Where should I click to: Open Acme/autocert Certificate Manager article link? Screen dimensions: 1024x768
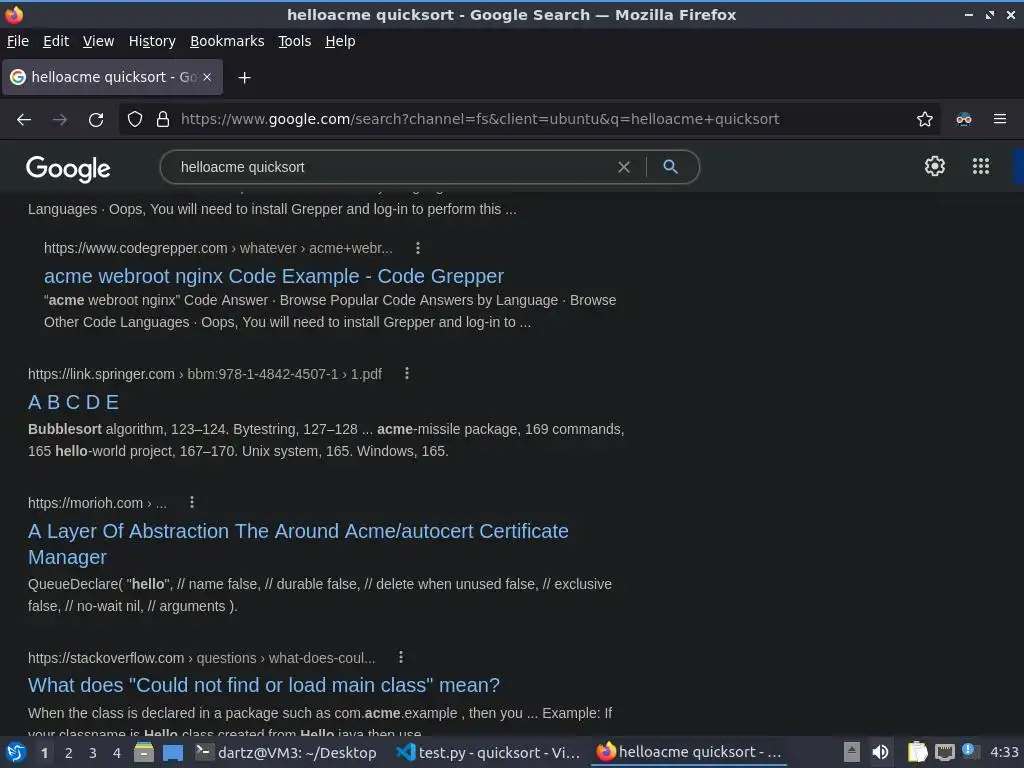click(298, 544)
